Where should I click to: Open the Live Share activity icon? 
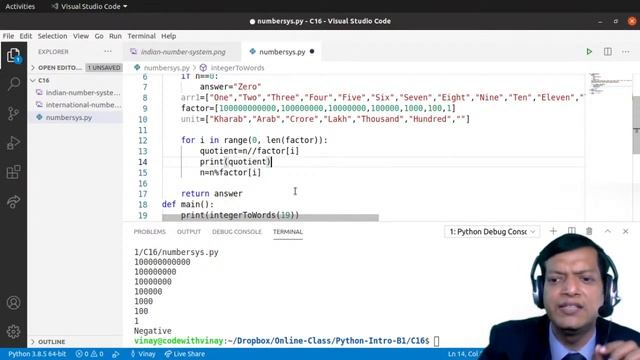pos(13,201)
